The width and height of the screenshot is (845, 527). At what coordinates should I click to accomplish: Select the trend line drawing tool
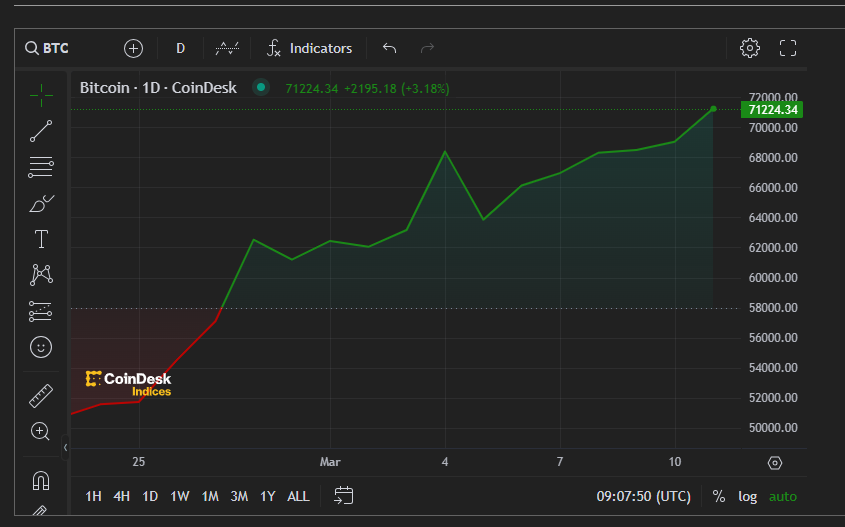(x=41, y=130)
